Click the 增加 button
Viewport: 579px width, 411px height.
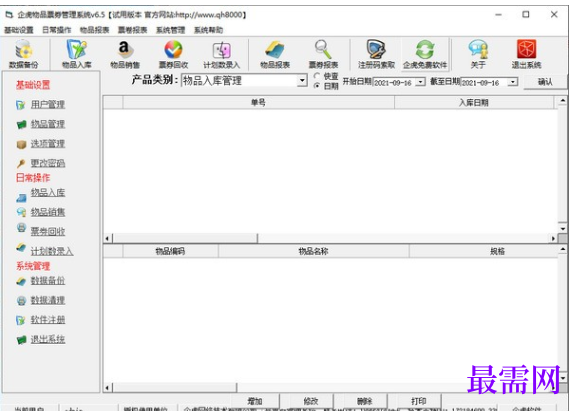(x=255, y=401)
